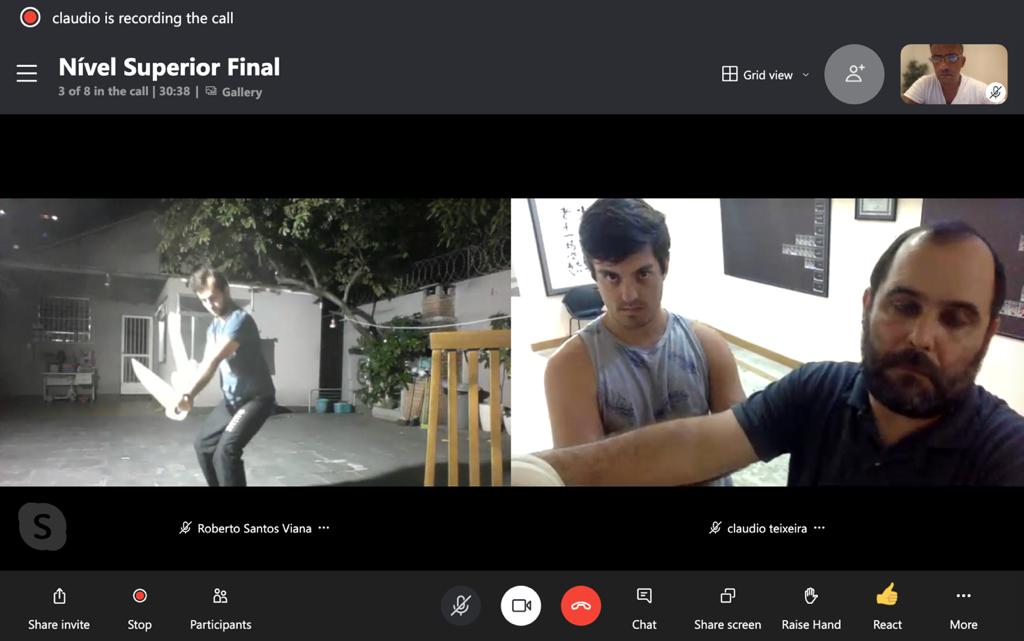Open the More options menu
The width and height of the screenshot is (1024, 641).
point(963,608)
